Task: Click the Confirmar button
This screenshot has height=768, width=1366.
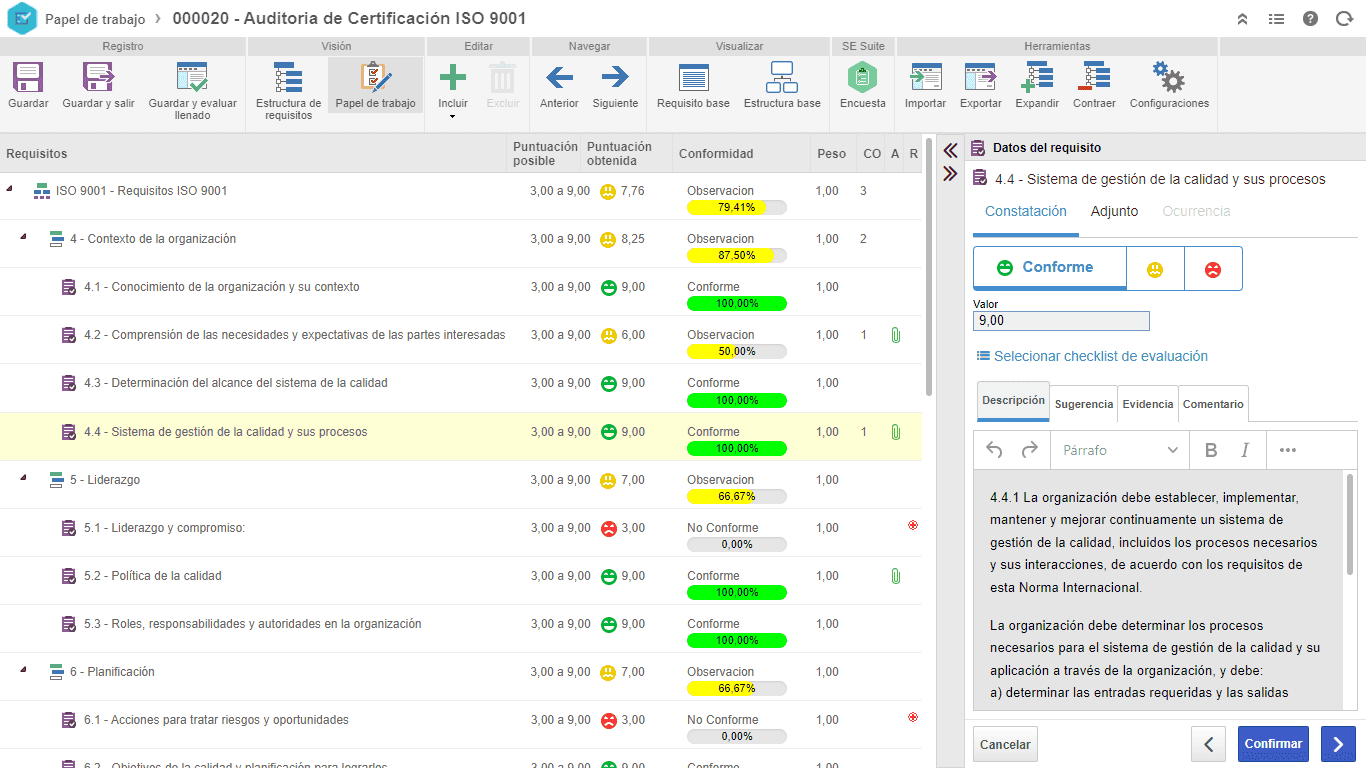Action: coord(1273,744)
